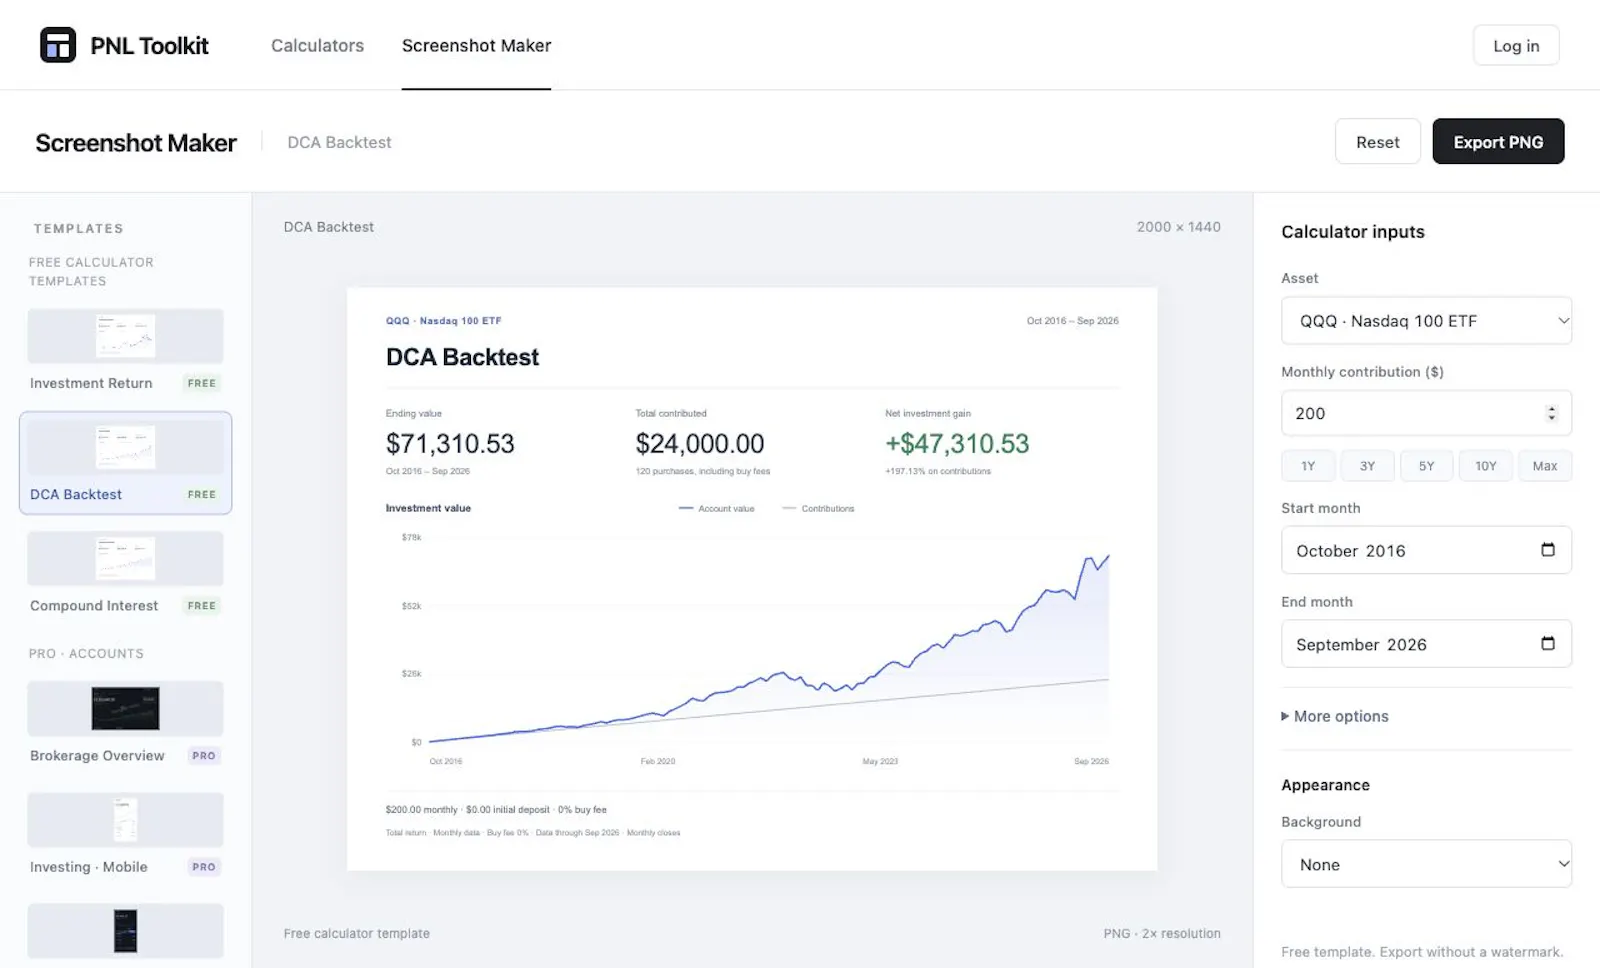Click the Monthly contribution input field

[x=1426, y=413]
